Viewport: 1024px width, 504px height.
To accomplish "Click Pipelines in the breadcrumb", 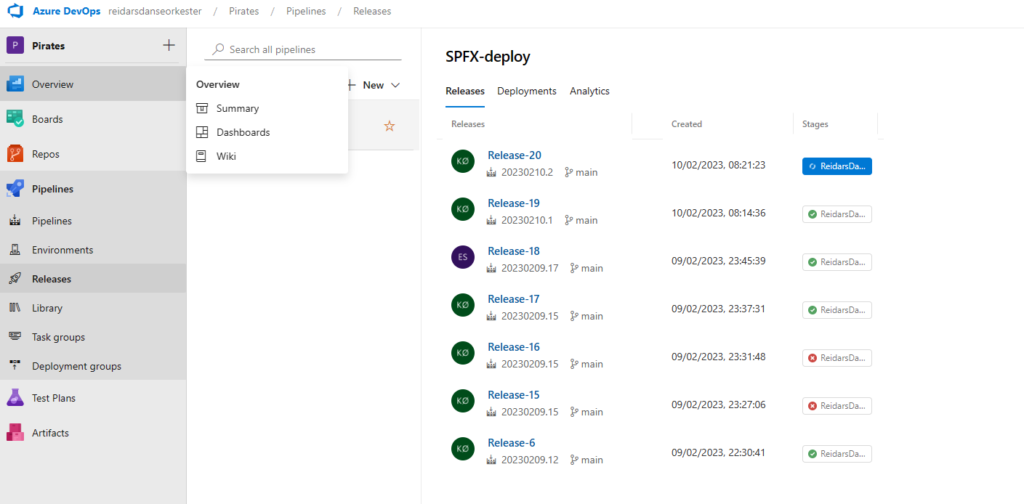I will coord(306,12).
